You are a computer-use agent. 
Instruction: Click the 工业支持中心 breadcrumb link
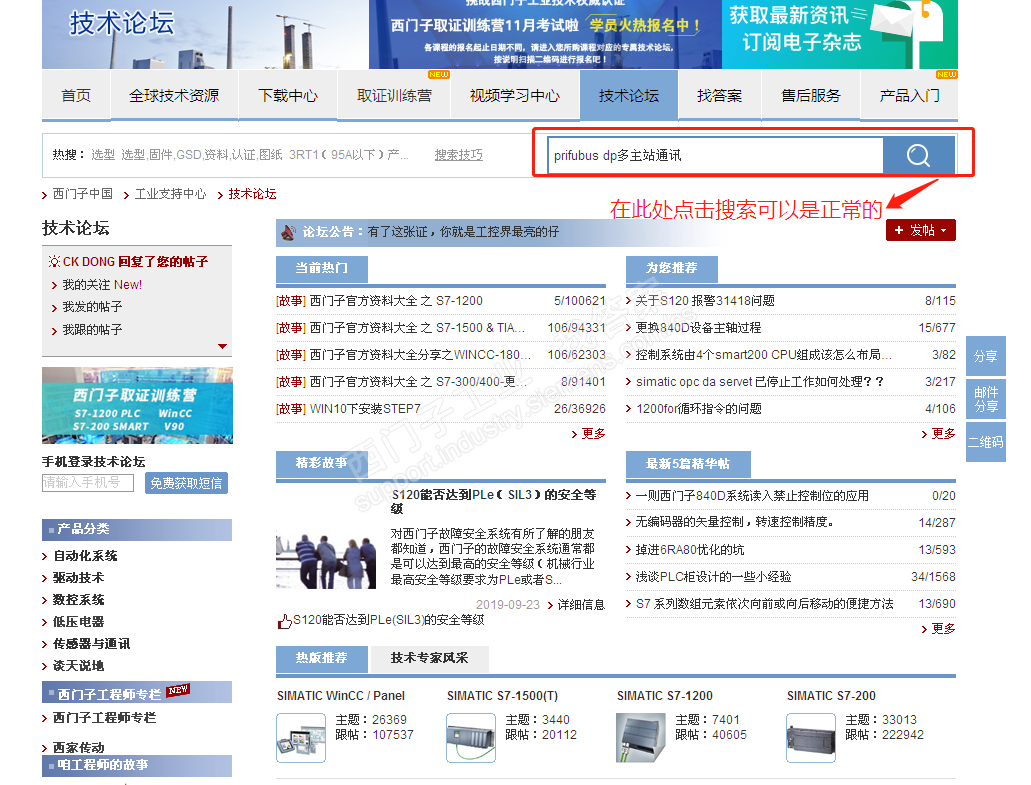coord(170,194)
